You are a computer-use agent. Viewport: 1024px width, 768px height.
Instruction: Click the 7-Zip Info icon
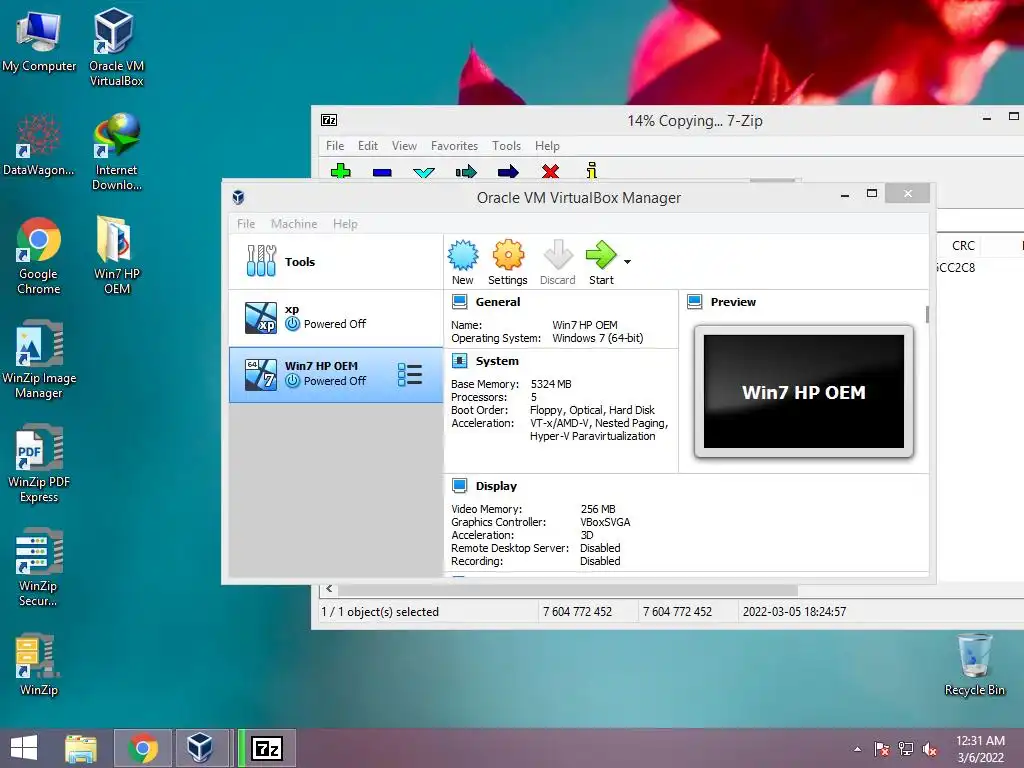pyautogui.click(x=592, y=170)
